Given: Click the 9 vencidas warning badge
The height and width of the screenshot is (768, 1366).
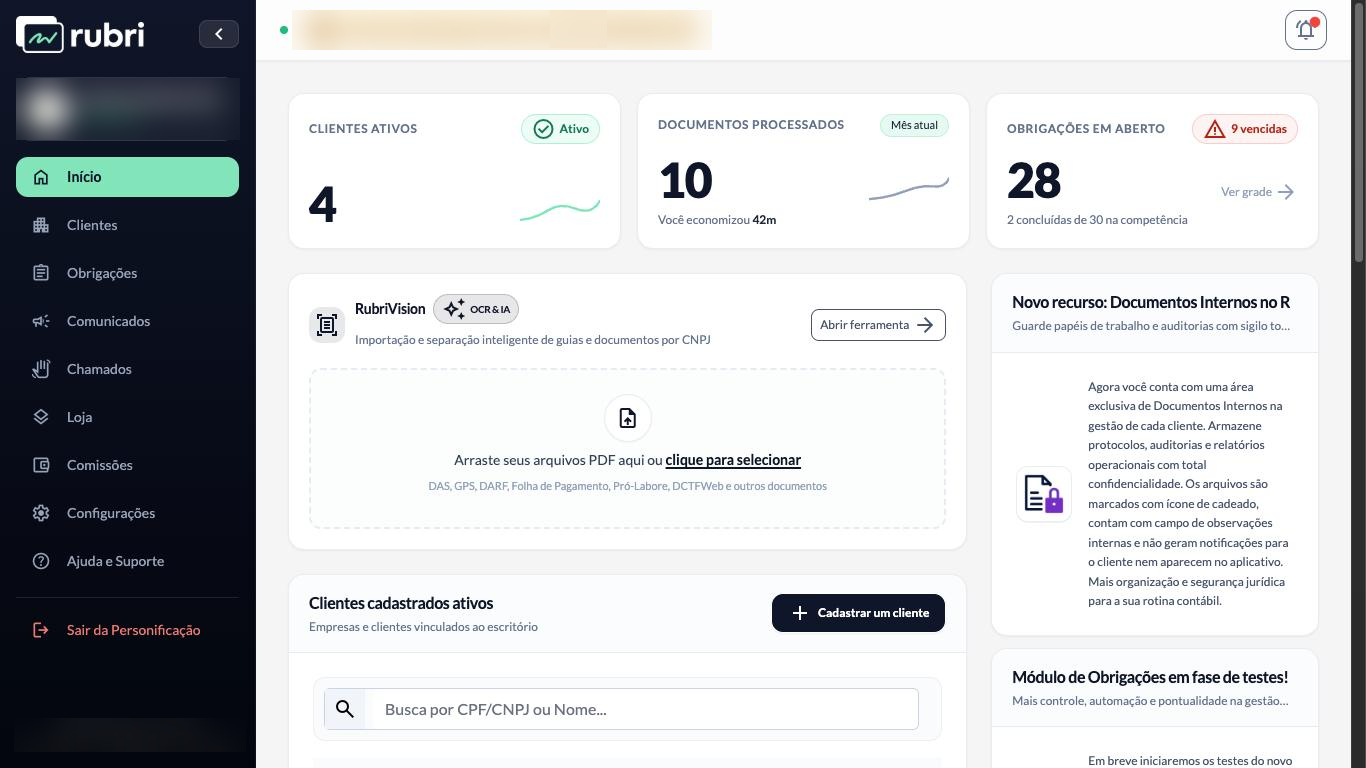Looking at the screenshot, I should (1245, 129).
